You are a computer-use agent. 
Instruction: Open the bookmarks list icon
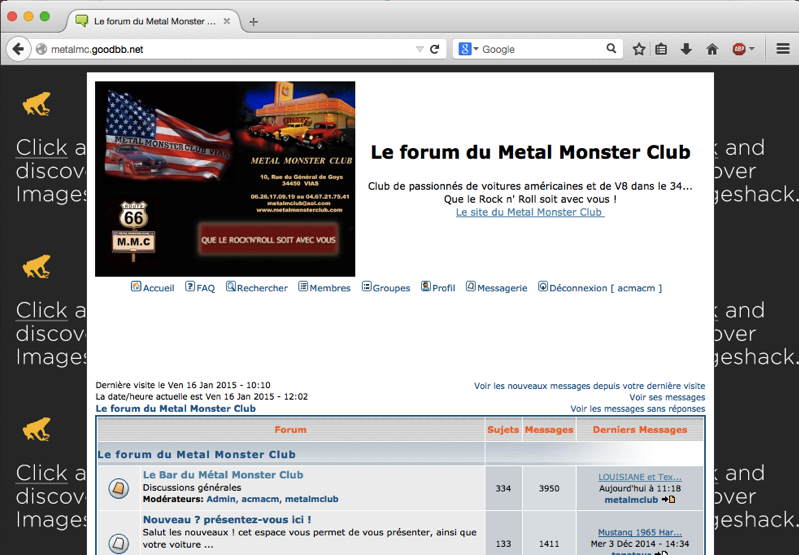(661, 49)
